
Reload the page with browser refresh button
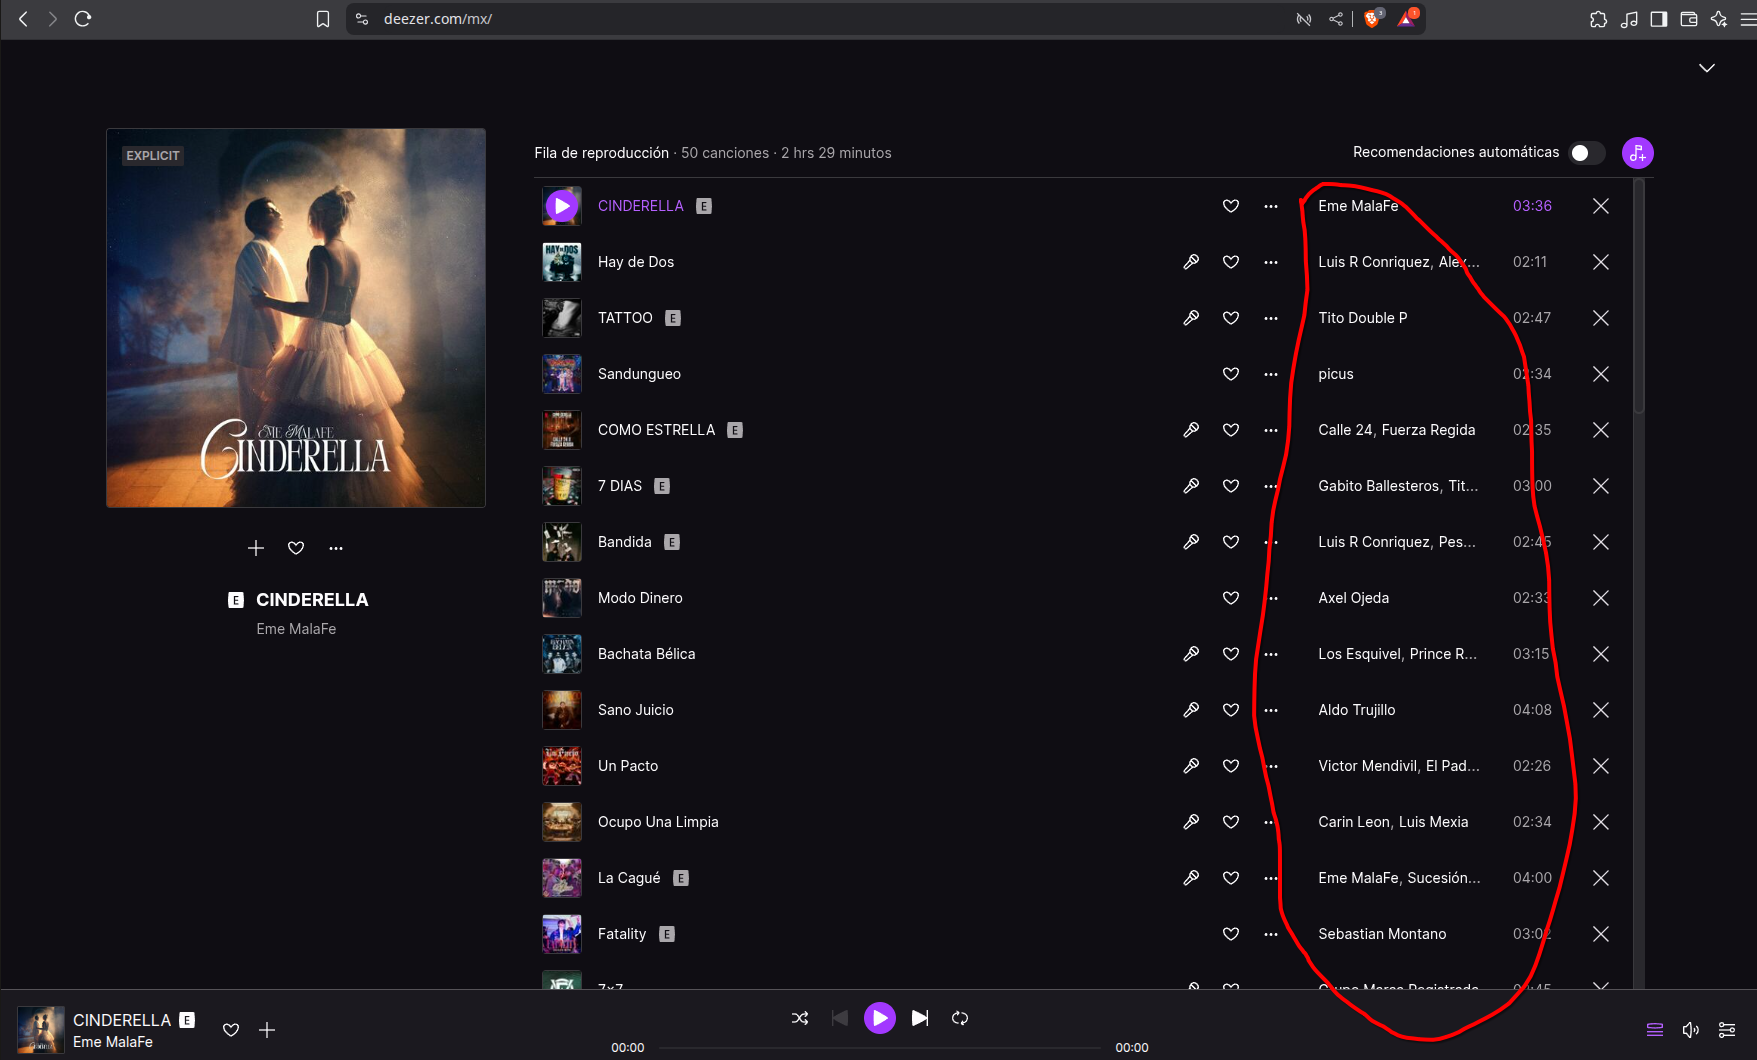(x=83, y=19)
